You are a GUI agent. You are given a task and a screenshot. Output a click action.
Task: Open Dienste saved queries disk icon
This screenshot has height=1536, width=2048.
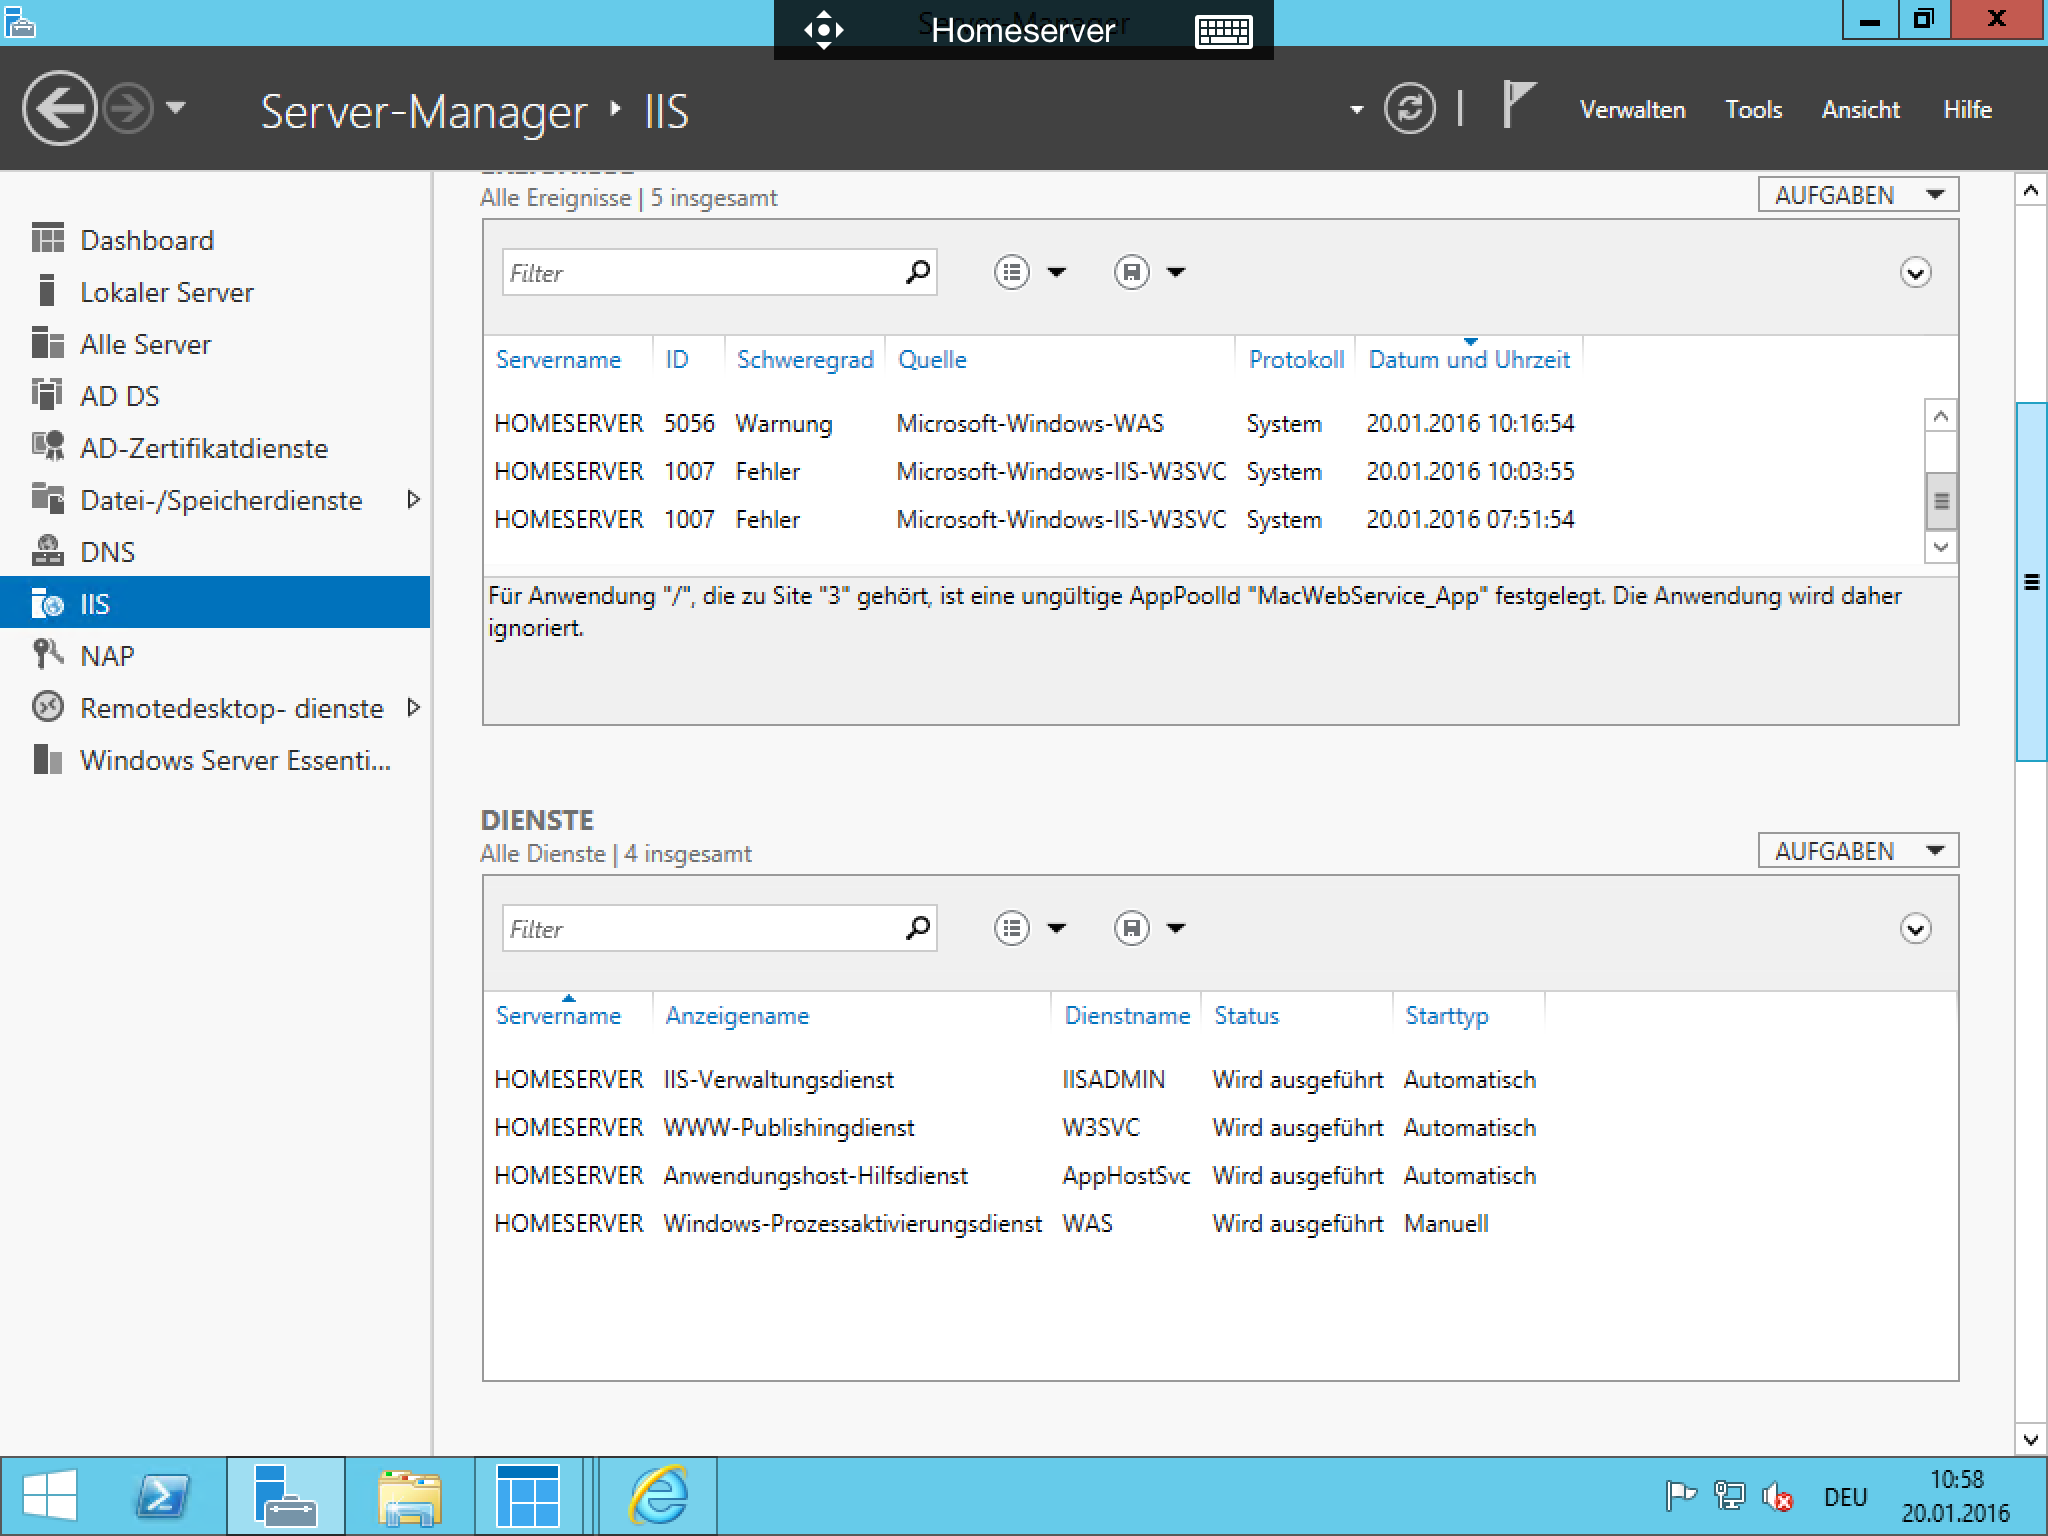[1131, 928]
